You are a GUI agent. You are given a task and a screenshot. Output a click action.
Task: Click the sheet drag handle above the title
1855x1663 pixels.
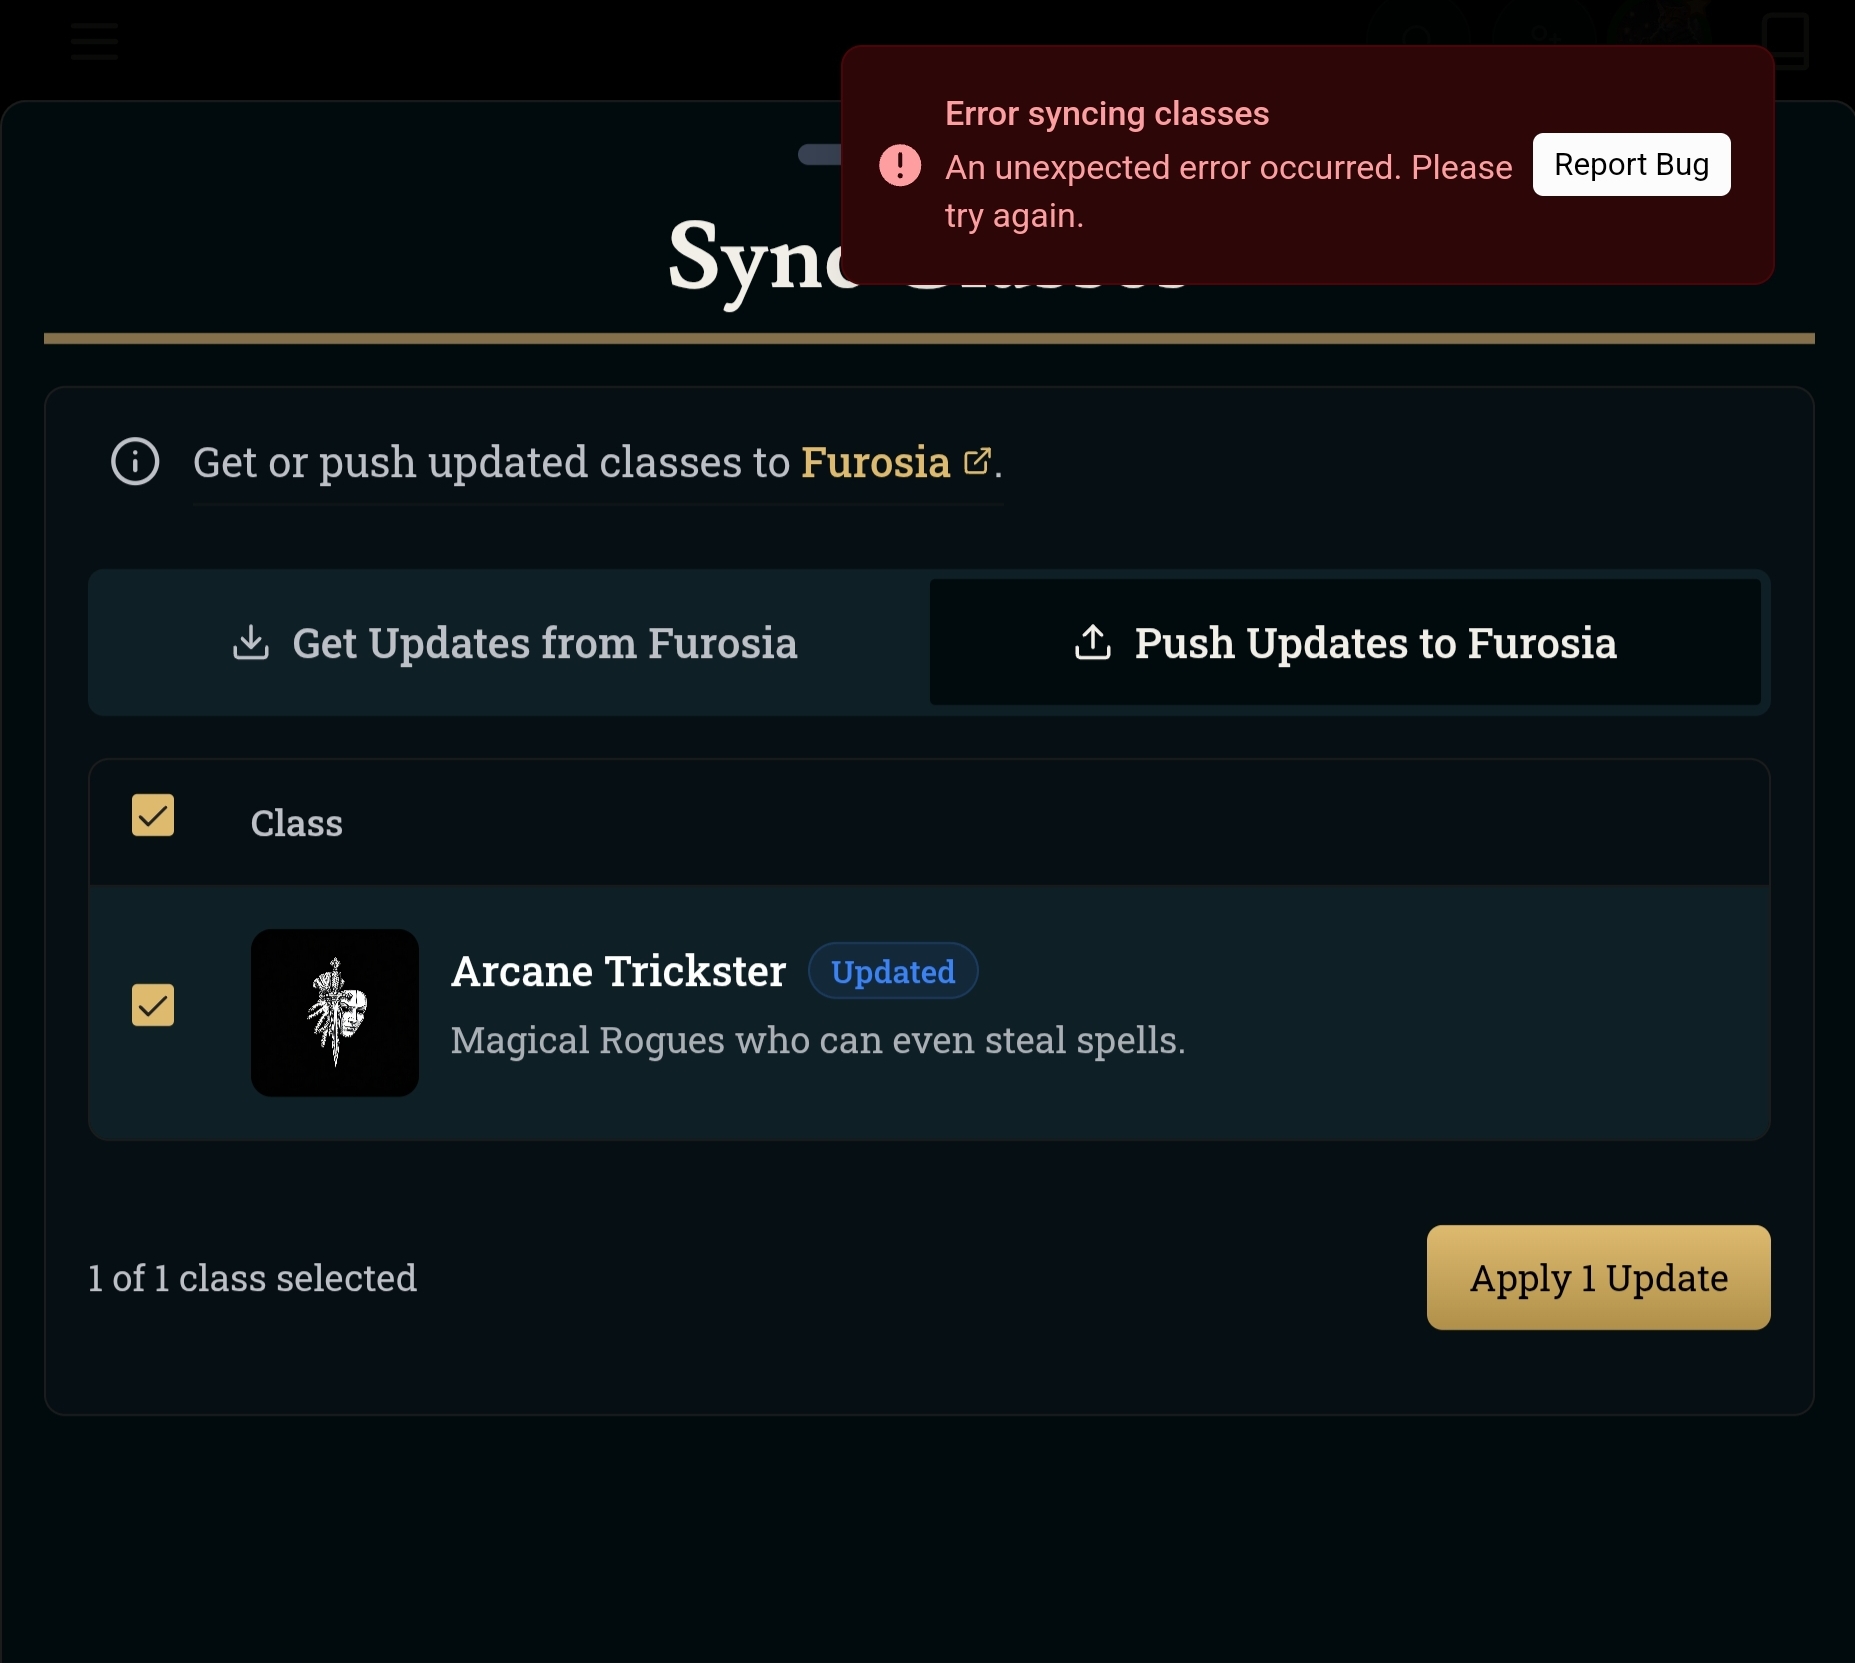[x=820, y=155]
